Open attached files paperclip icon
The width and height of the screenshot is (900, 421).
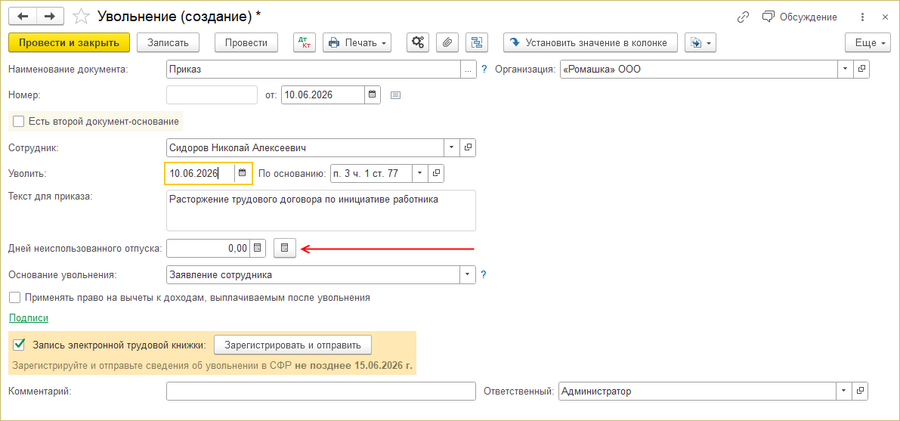447,43
